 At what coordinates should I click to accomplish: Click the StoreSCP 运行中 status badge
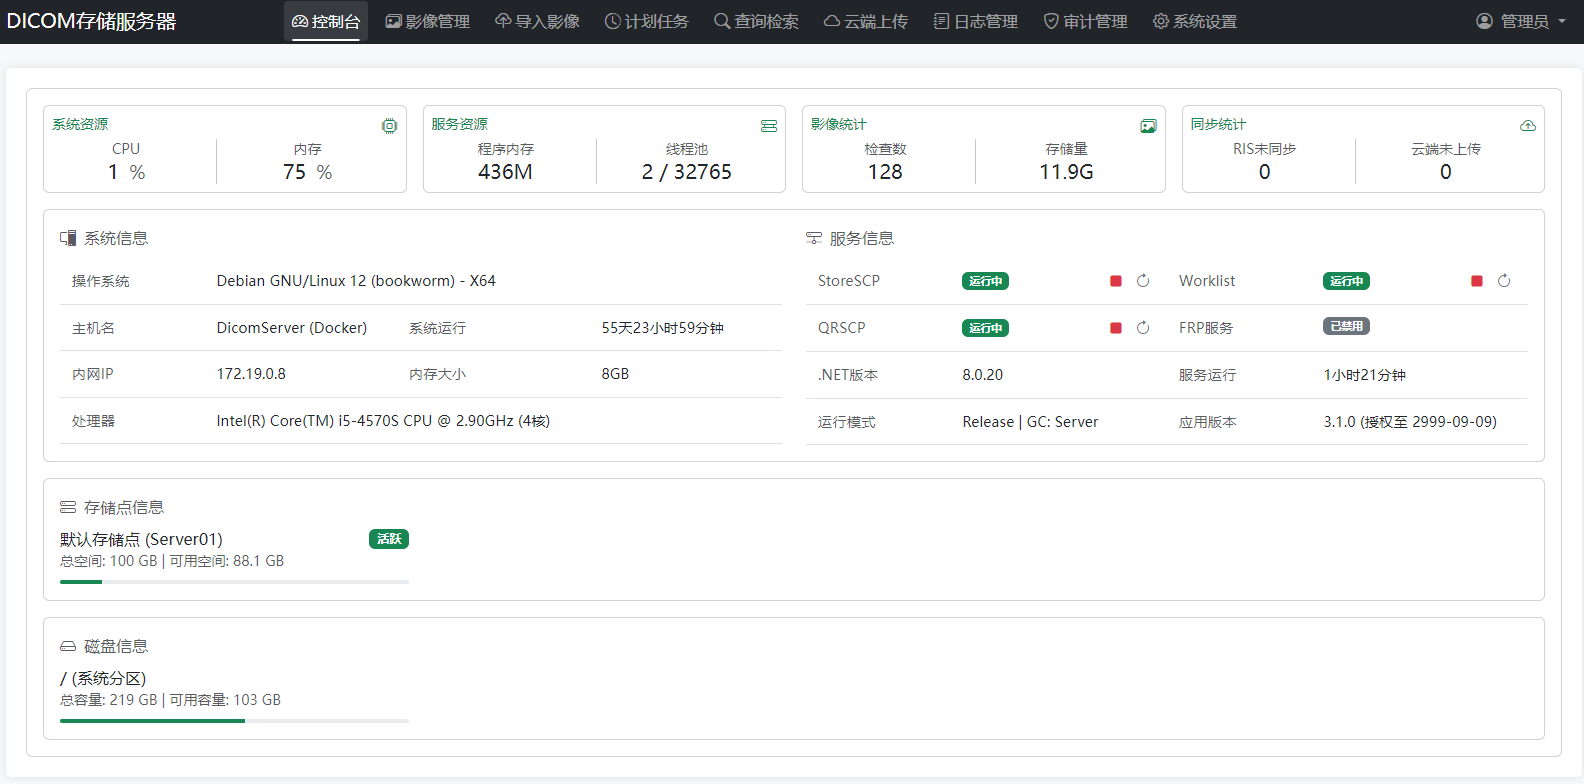coord(985,281)
